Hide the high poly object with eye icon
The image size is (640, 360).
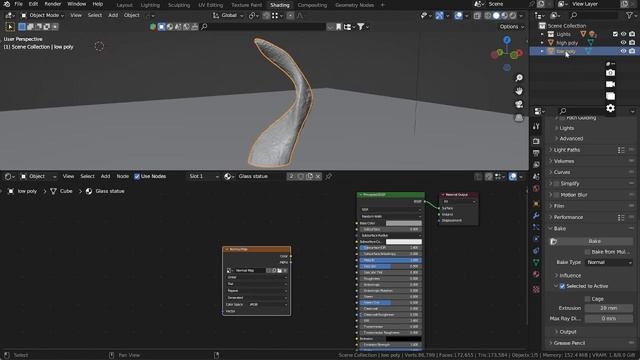pyautogui.click(x=623, y=42)
